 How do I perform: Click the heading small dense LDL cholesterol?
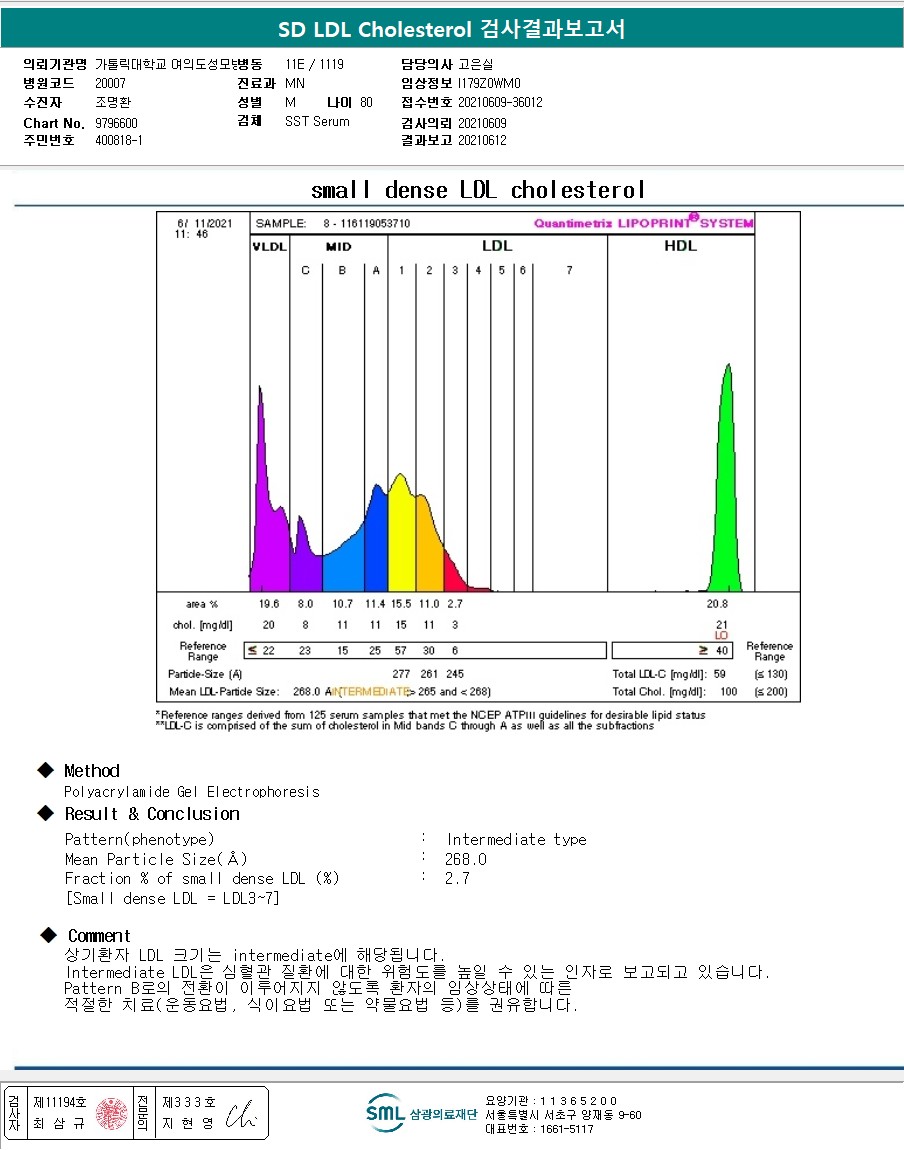pyautogui.click(x=478, y=189)
